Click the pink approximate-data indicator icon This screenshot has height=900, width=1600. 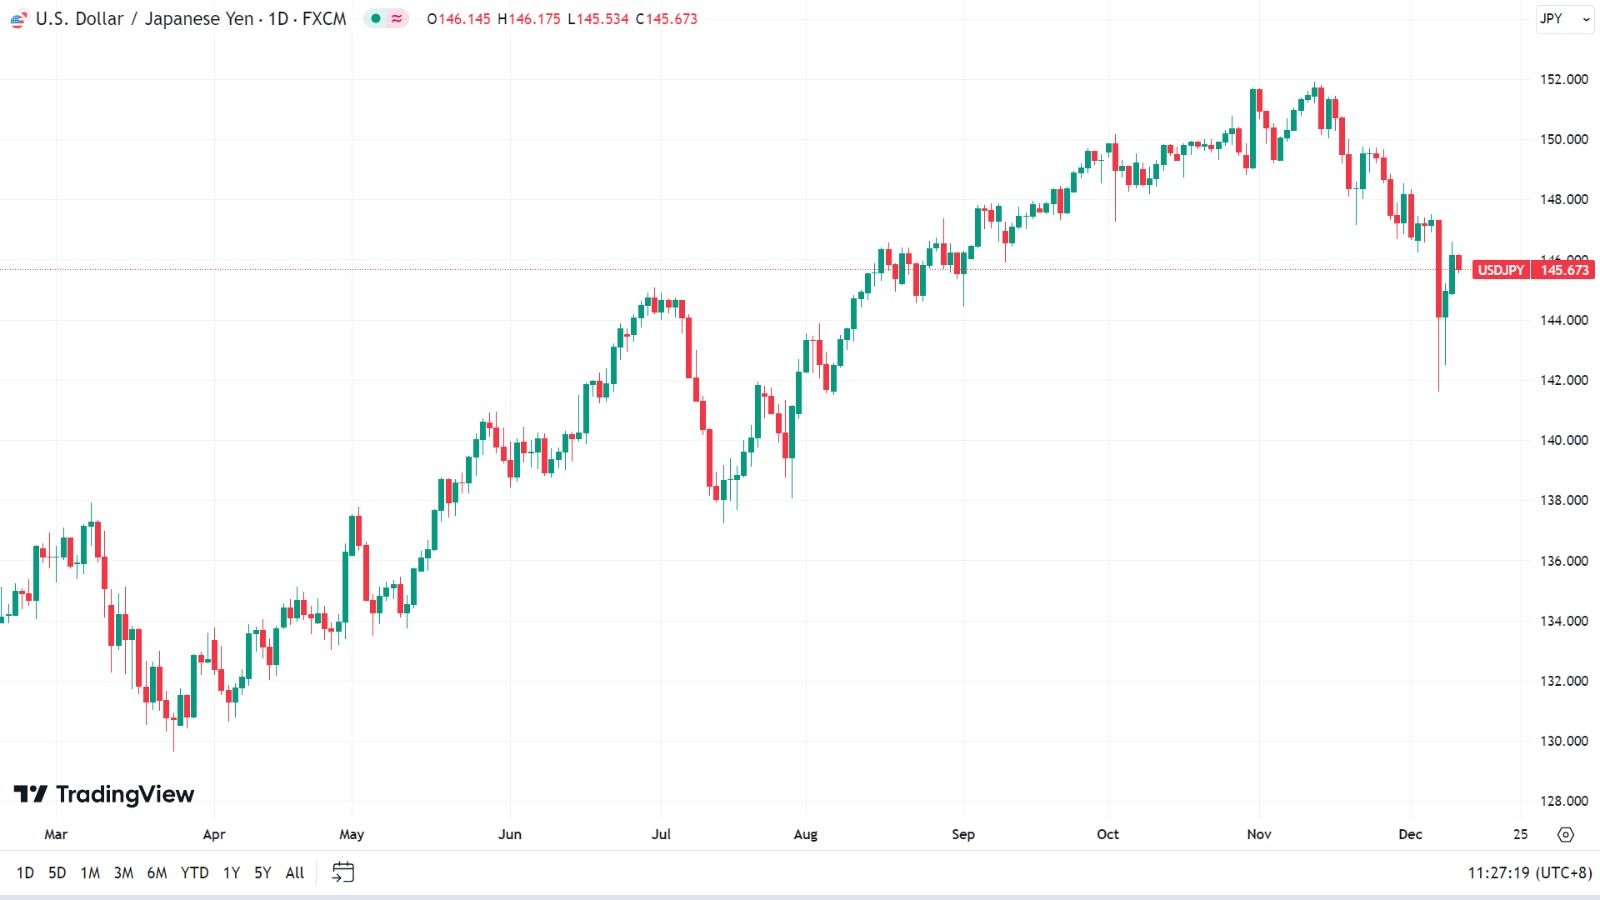point(397,19)
